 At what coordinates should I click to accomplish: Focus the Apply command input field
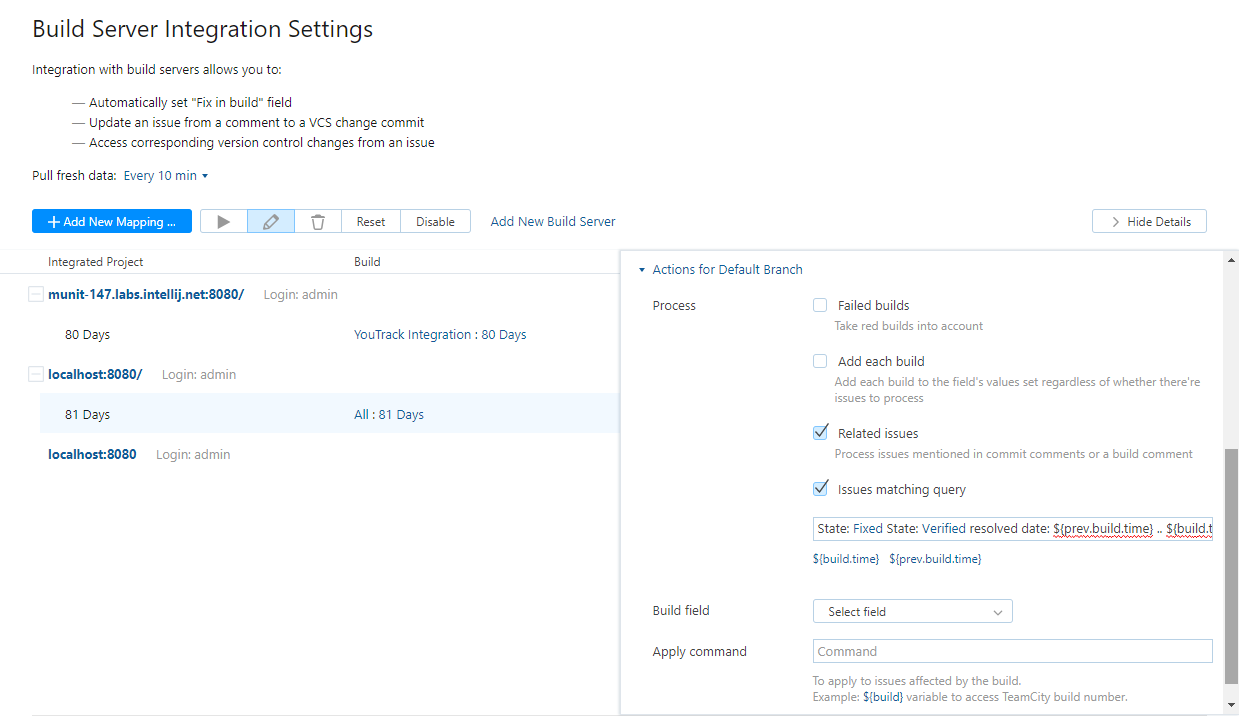[1012, 651]
